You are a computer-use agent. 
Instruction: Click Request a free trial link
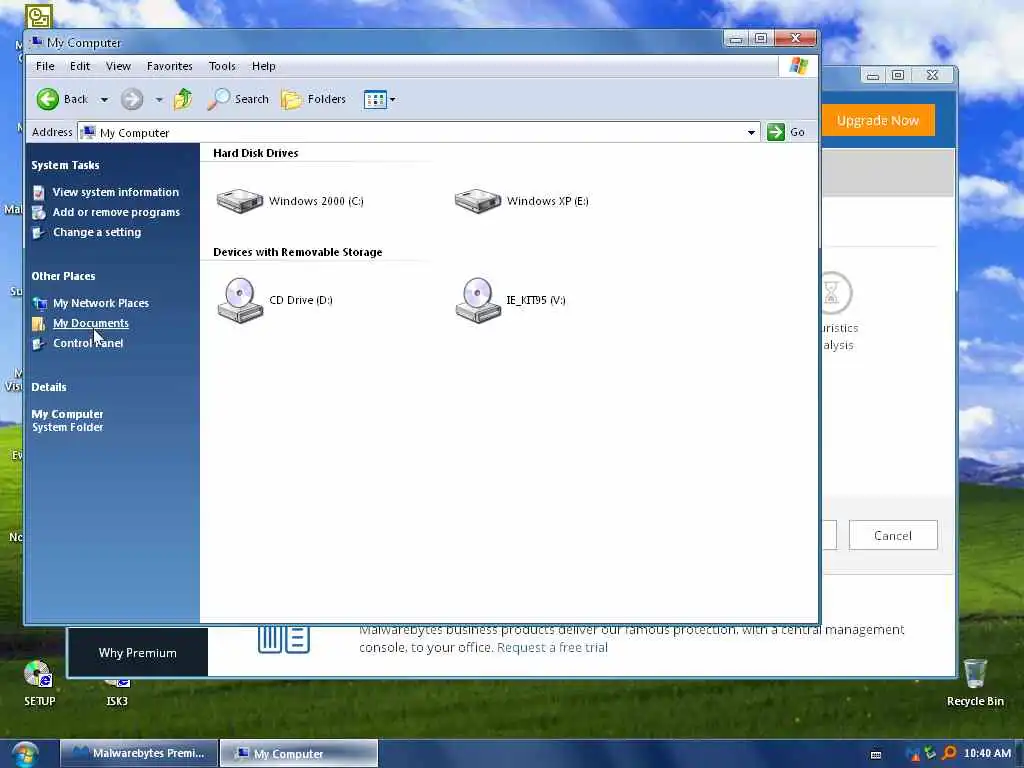(x=552, y=647)
